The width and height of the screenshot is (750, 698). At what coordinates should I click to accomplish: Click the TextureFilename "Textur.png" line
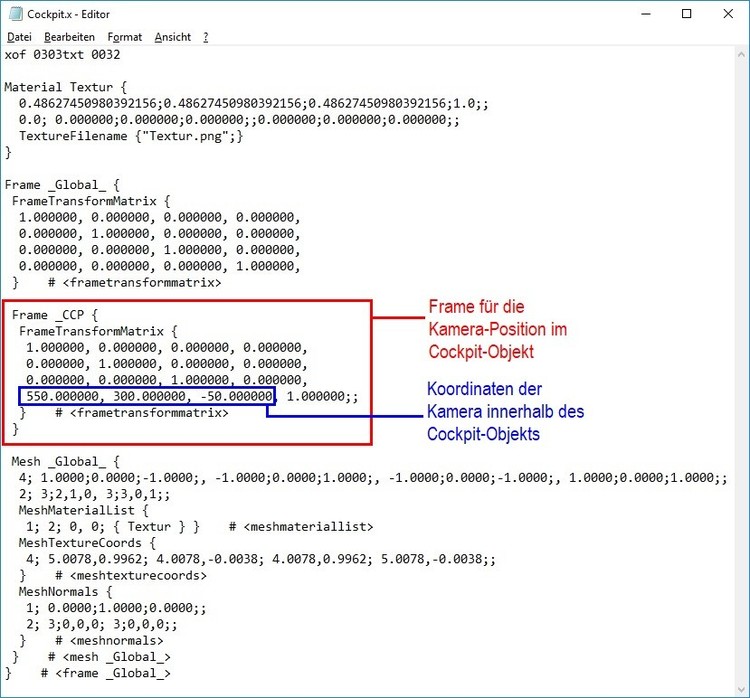coord(131,136)
